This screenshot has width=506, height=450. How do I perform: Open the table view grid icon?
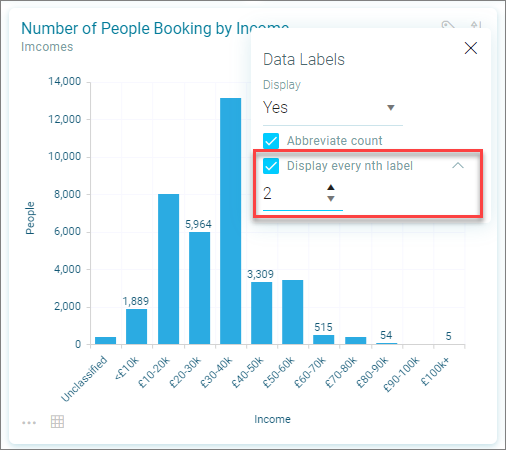point(57,422)
